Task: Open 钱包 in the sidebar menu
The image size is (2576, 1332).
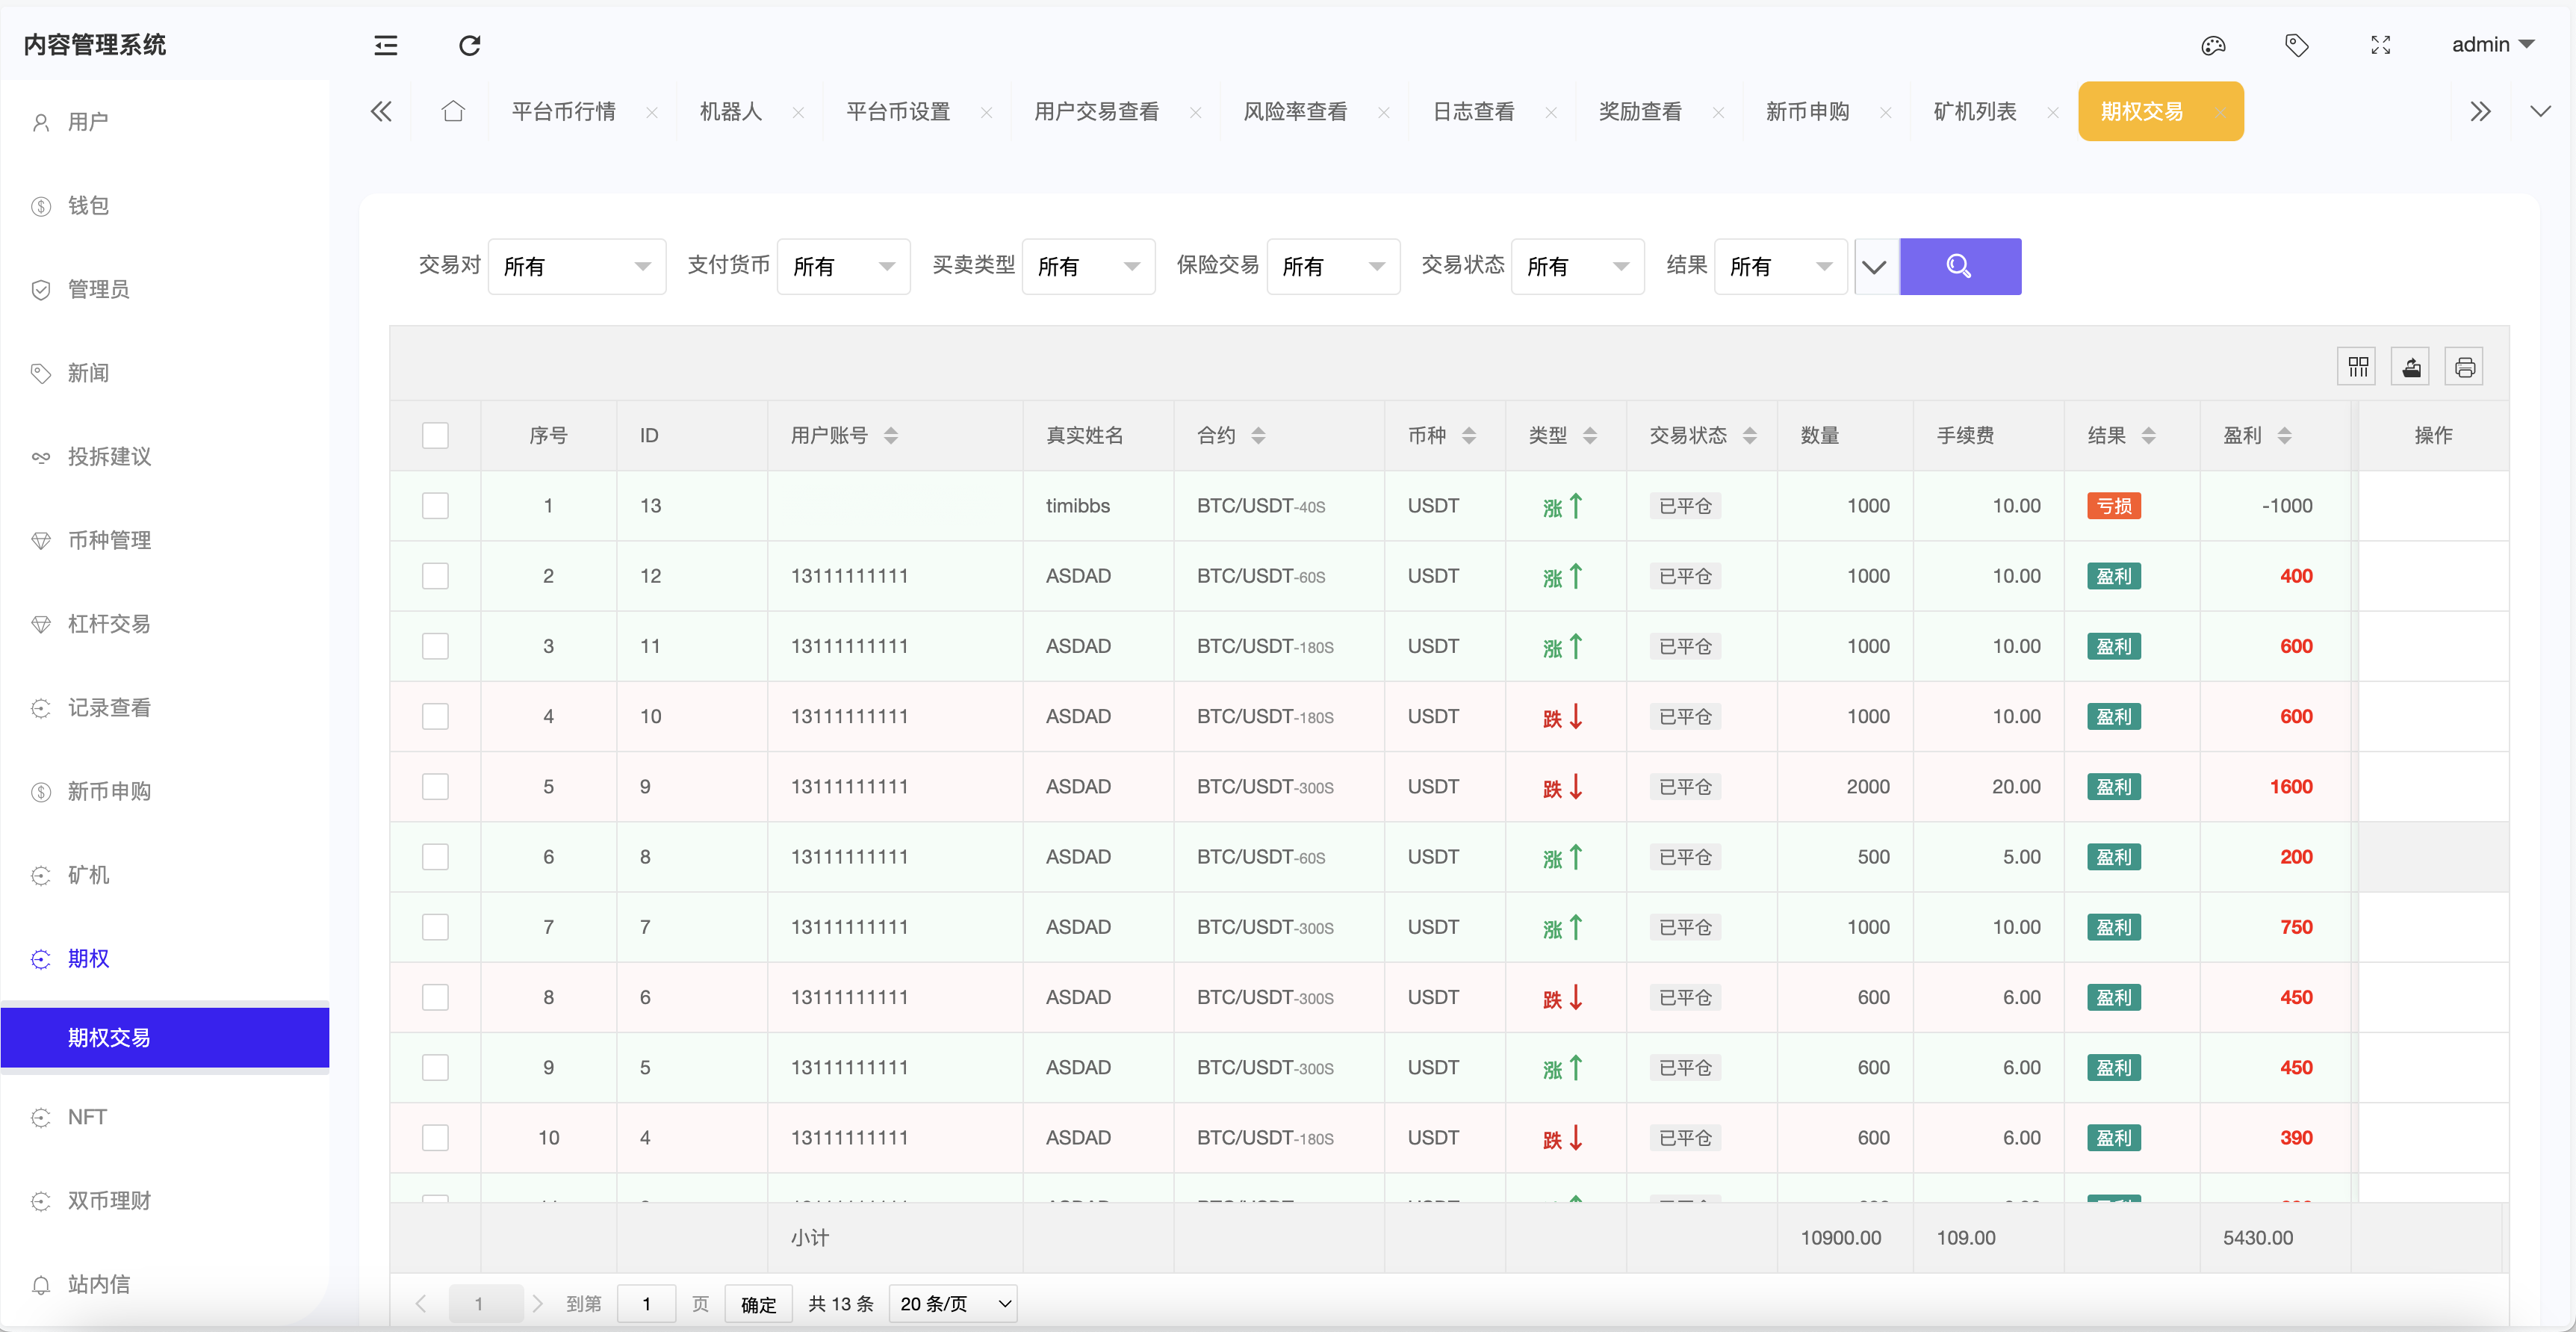Action: 88,205
